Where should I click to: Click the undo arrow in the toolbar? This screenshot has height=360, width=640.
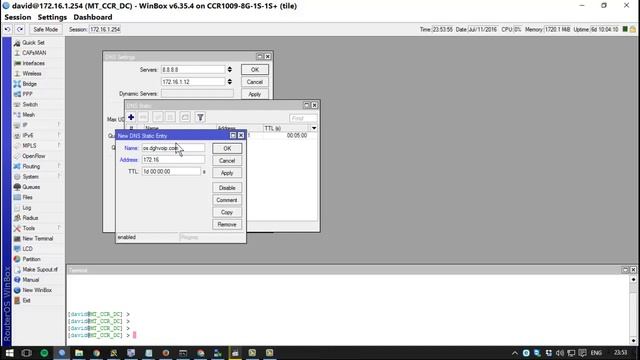7,29
